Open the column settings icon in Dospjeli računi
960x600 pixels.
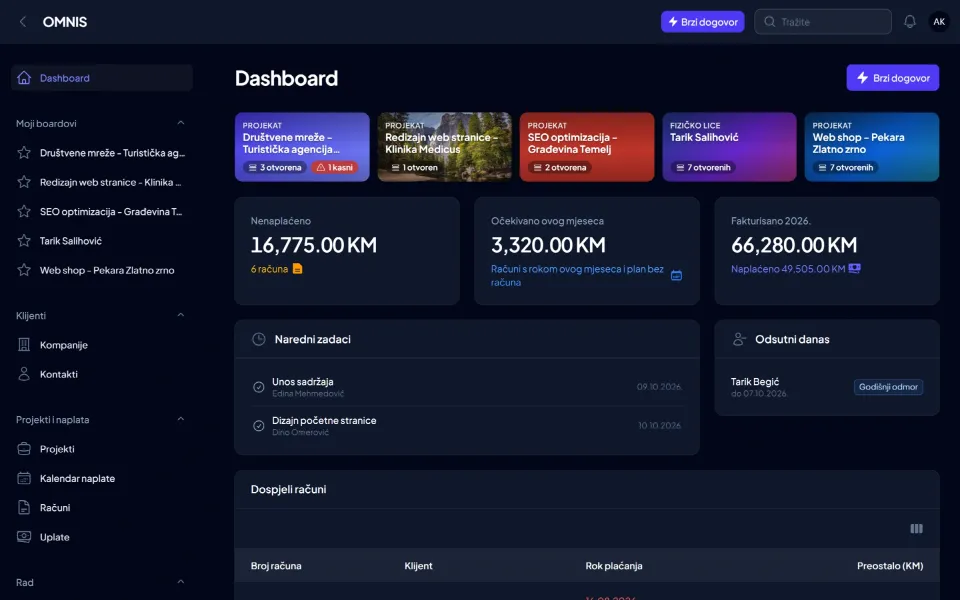pos(917,528)
